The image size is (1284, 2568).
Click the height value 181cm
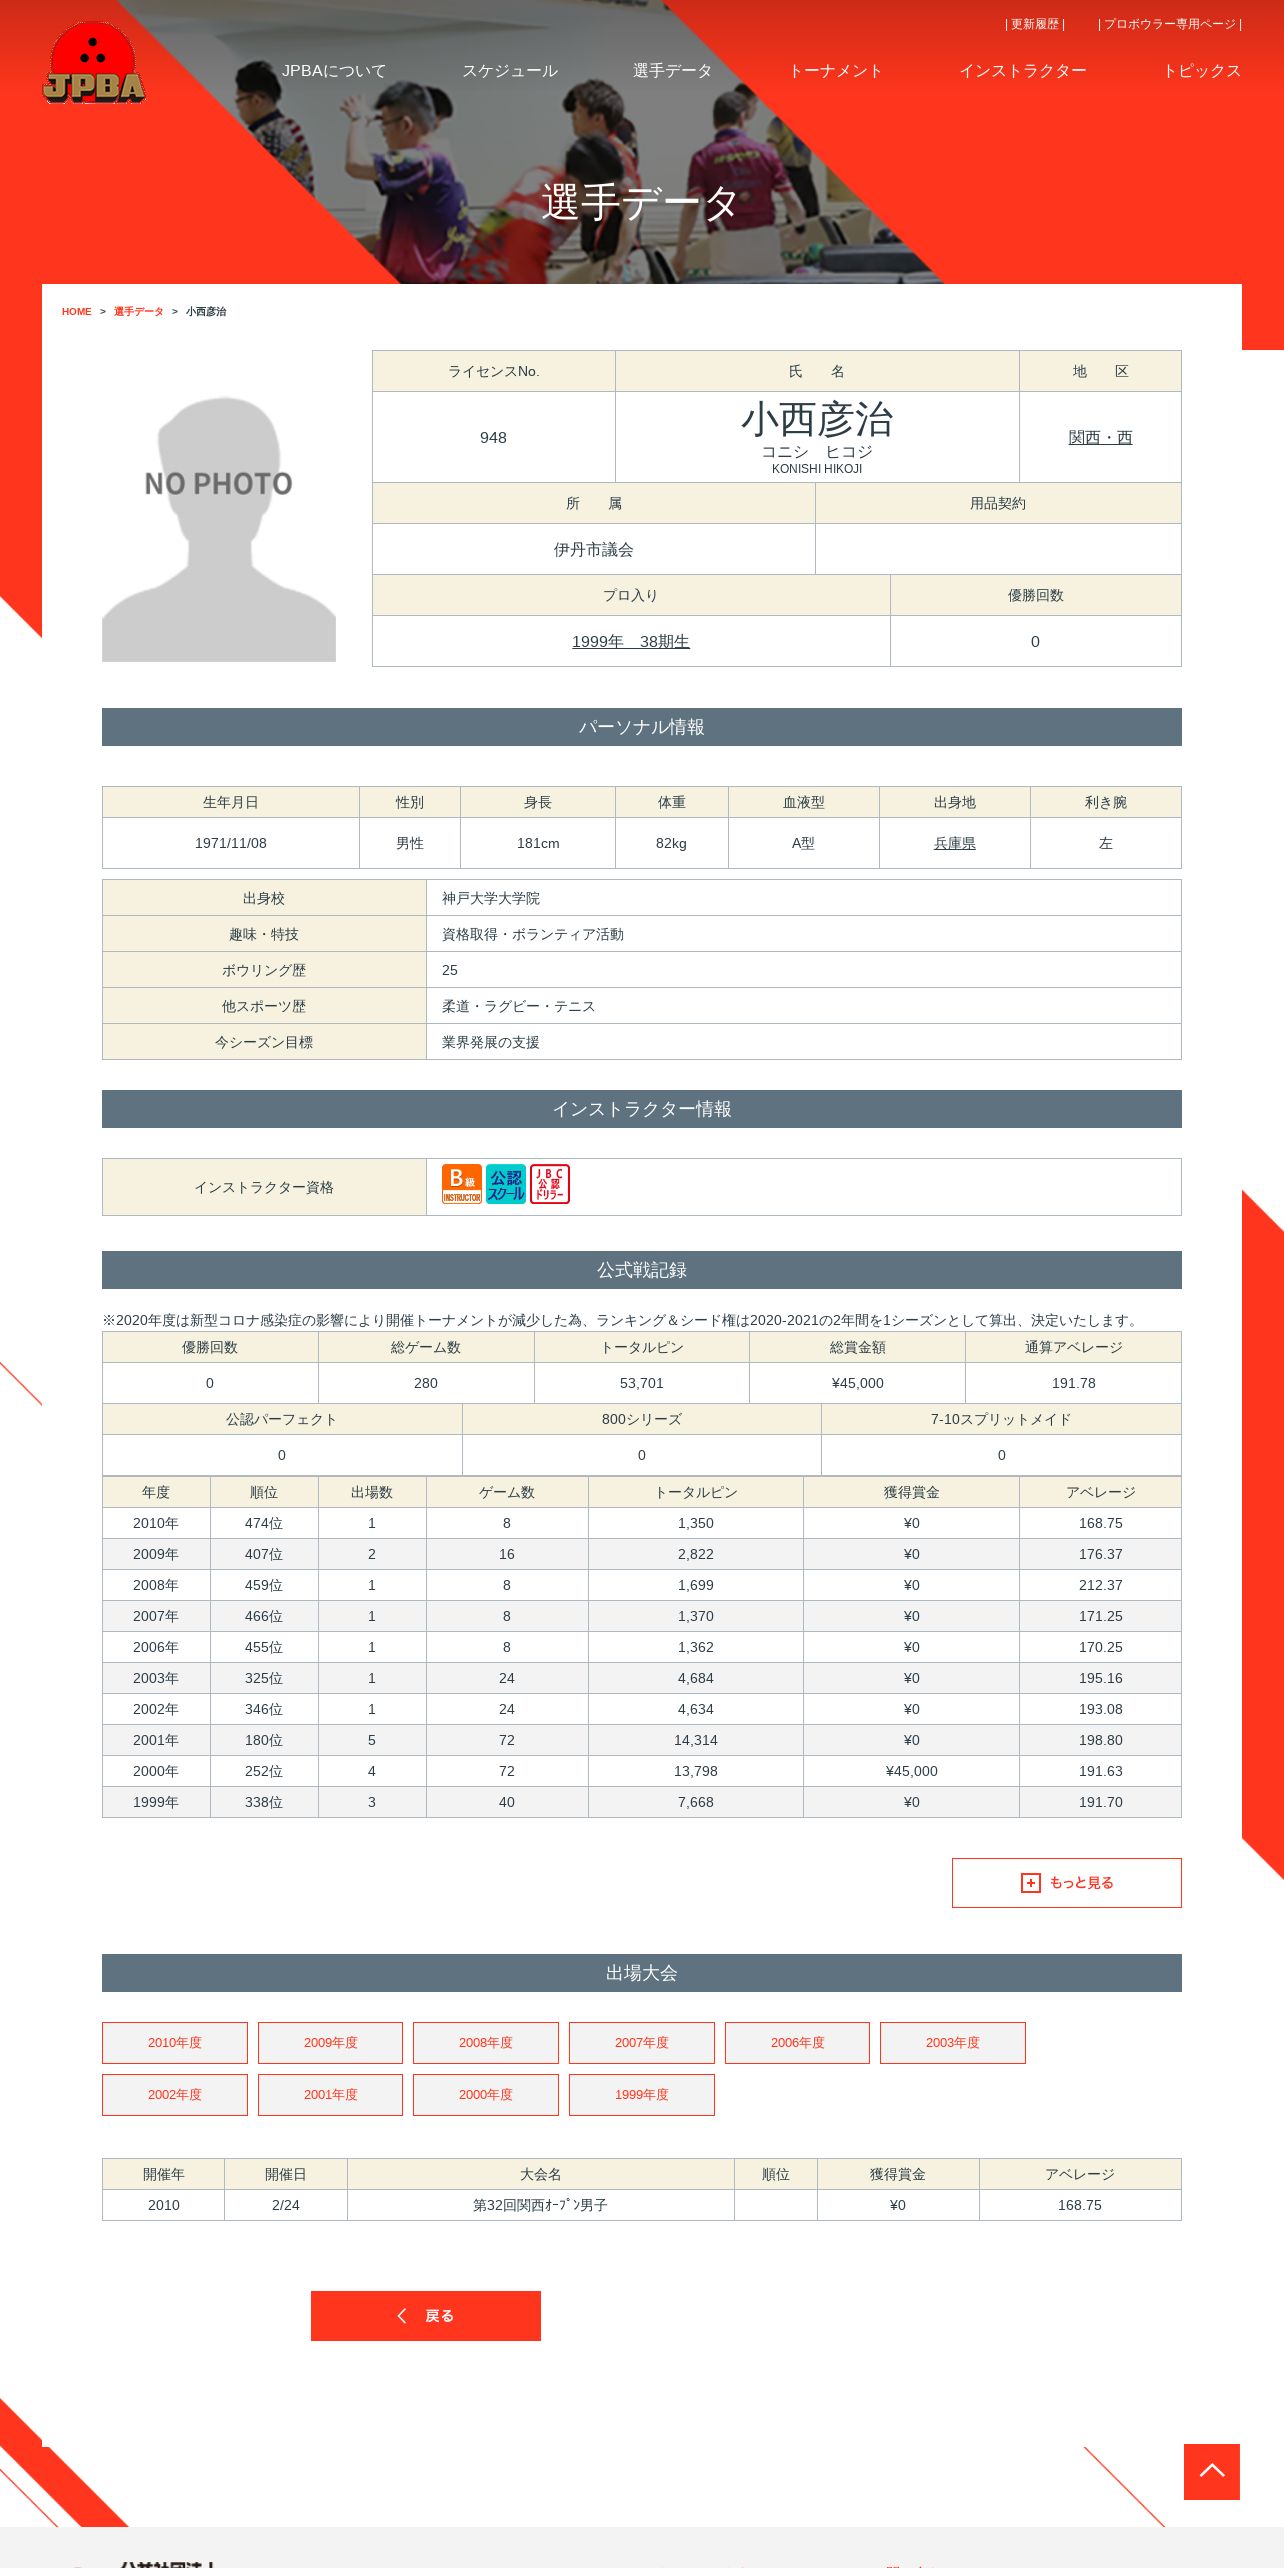pos(538,843)
